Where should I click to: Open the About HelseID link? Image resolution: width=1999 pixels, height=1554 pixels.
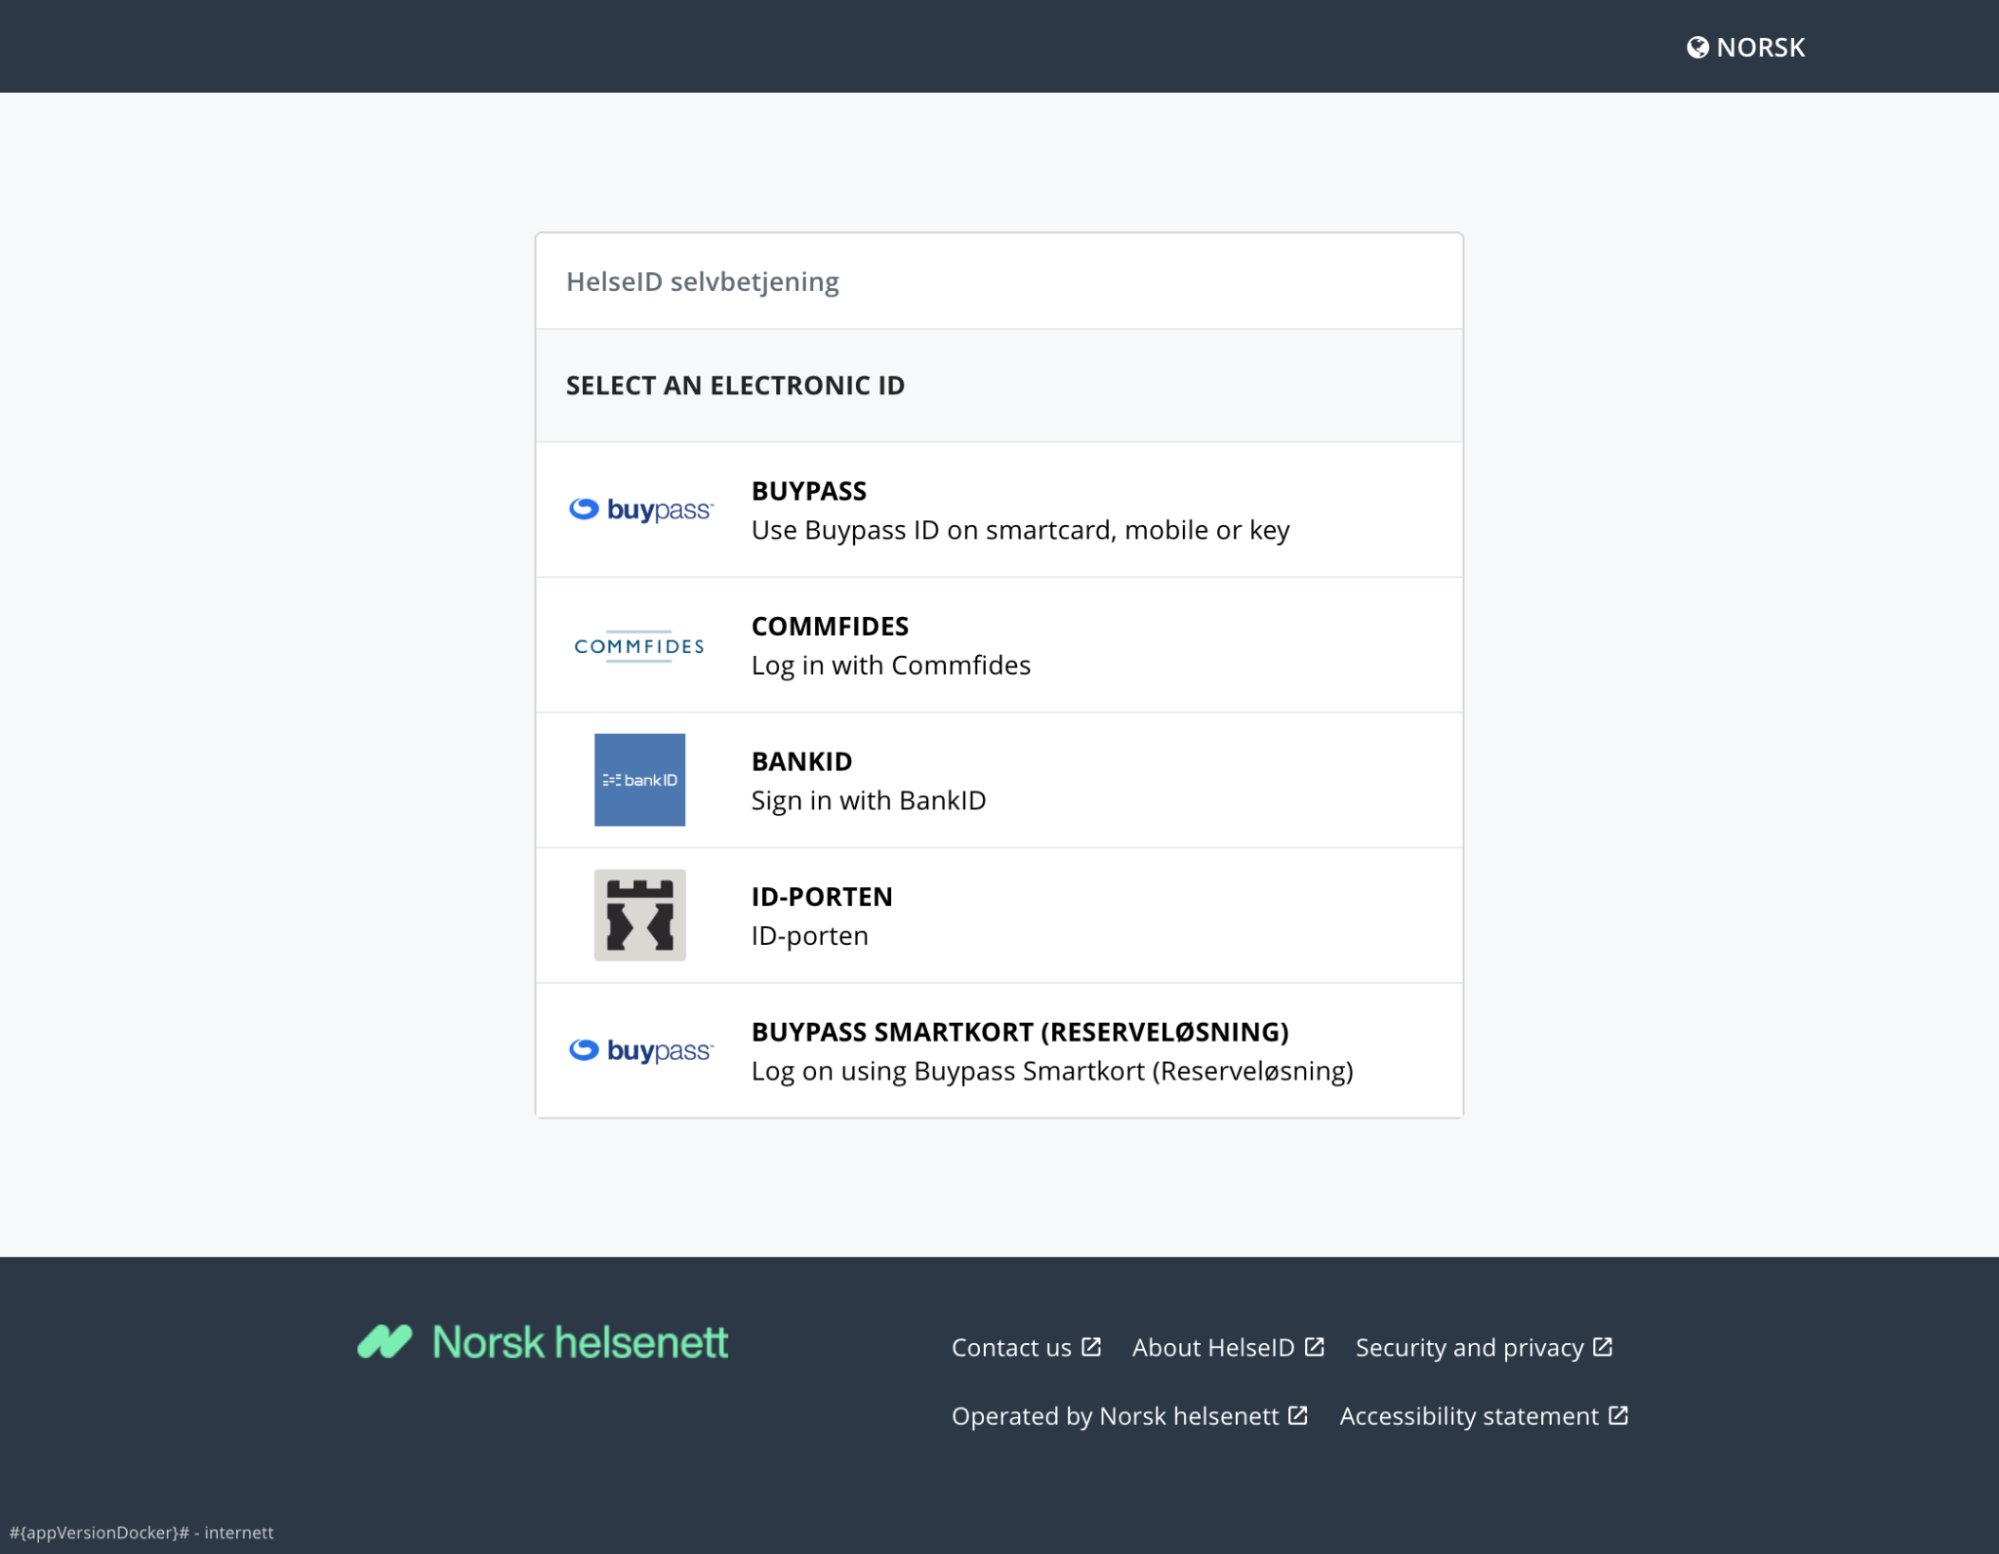pos(1228,1348)
